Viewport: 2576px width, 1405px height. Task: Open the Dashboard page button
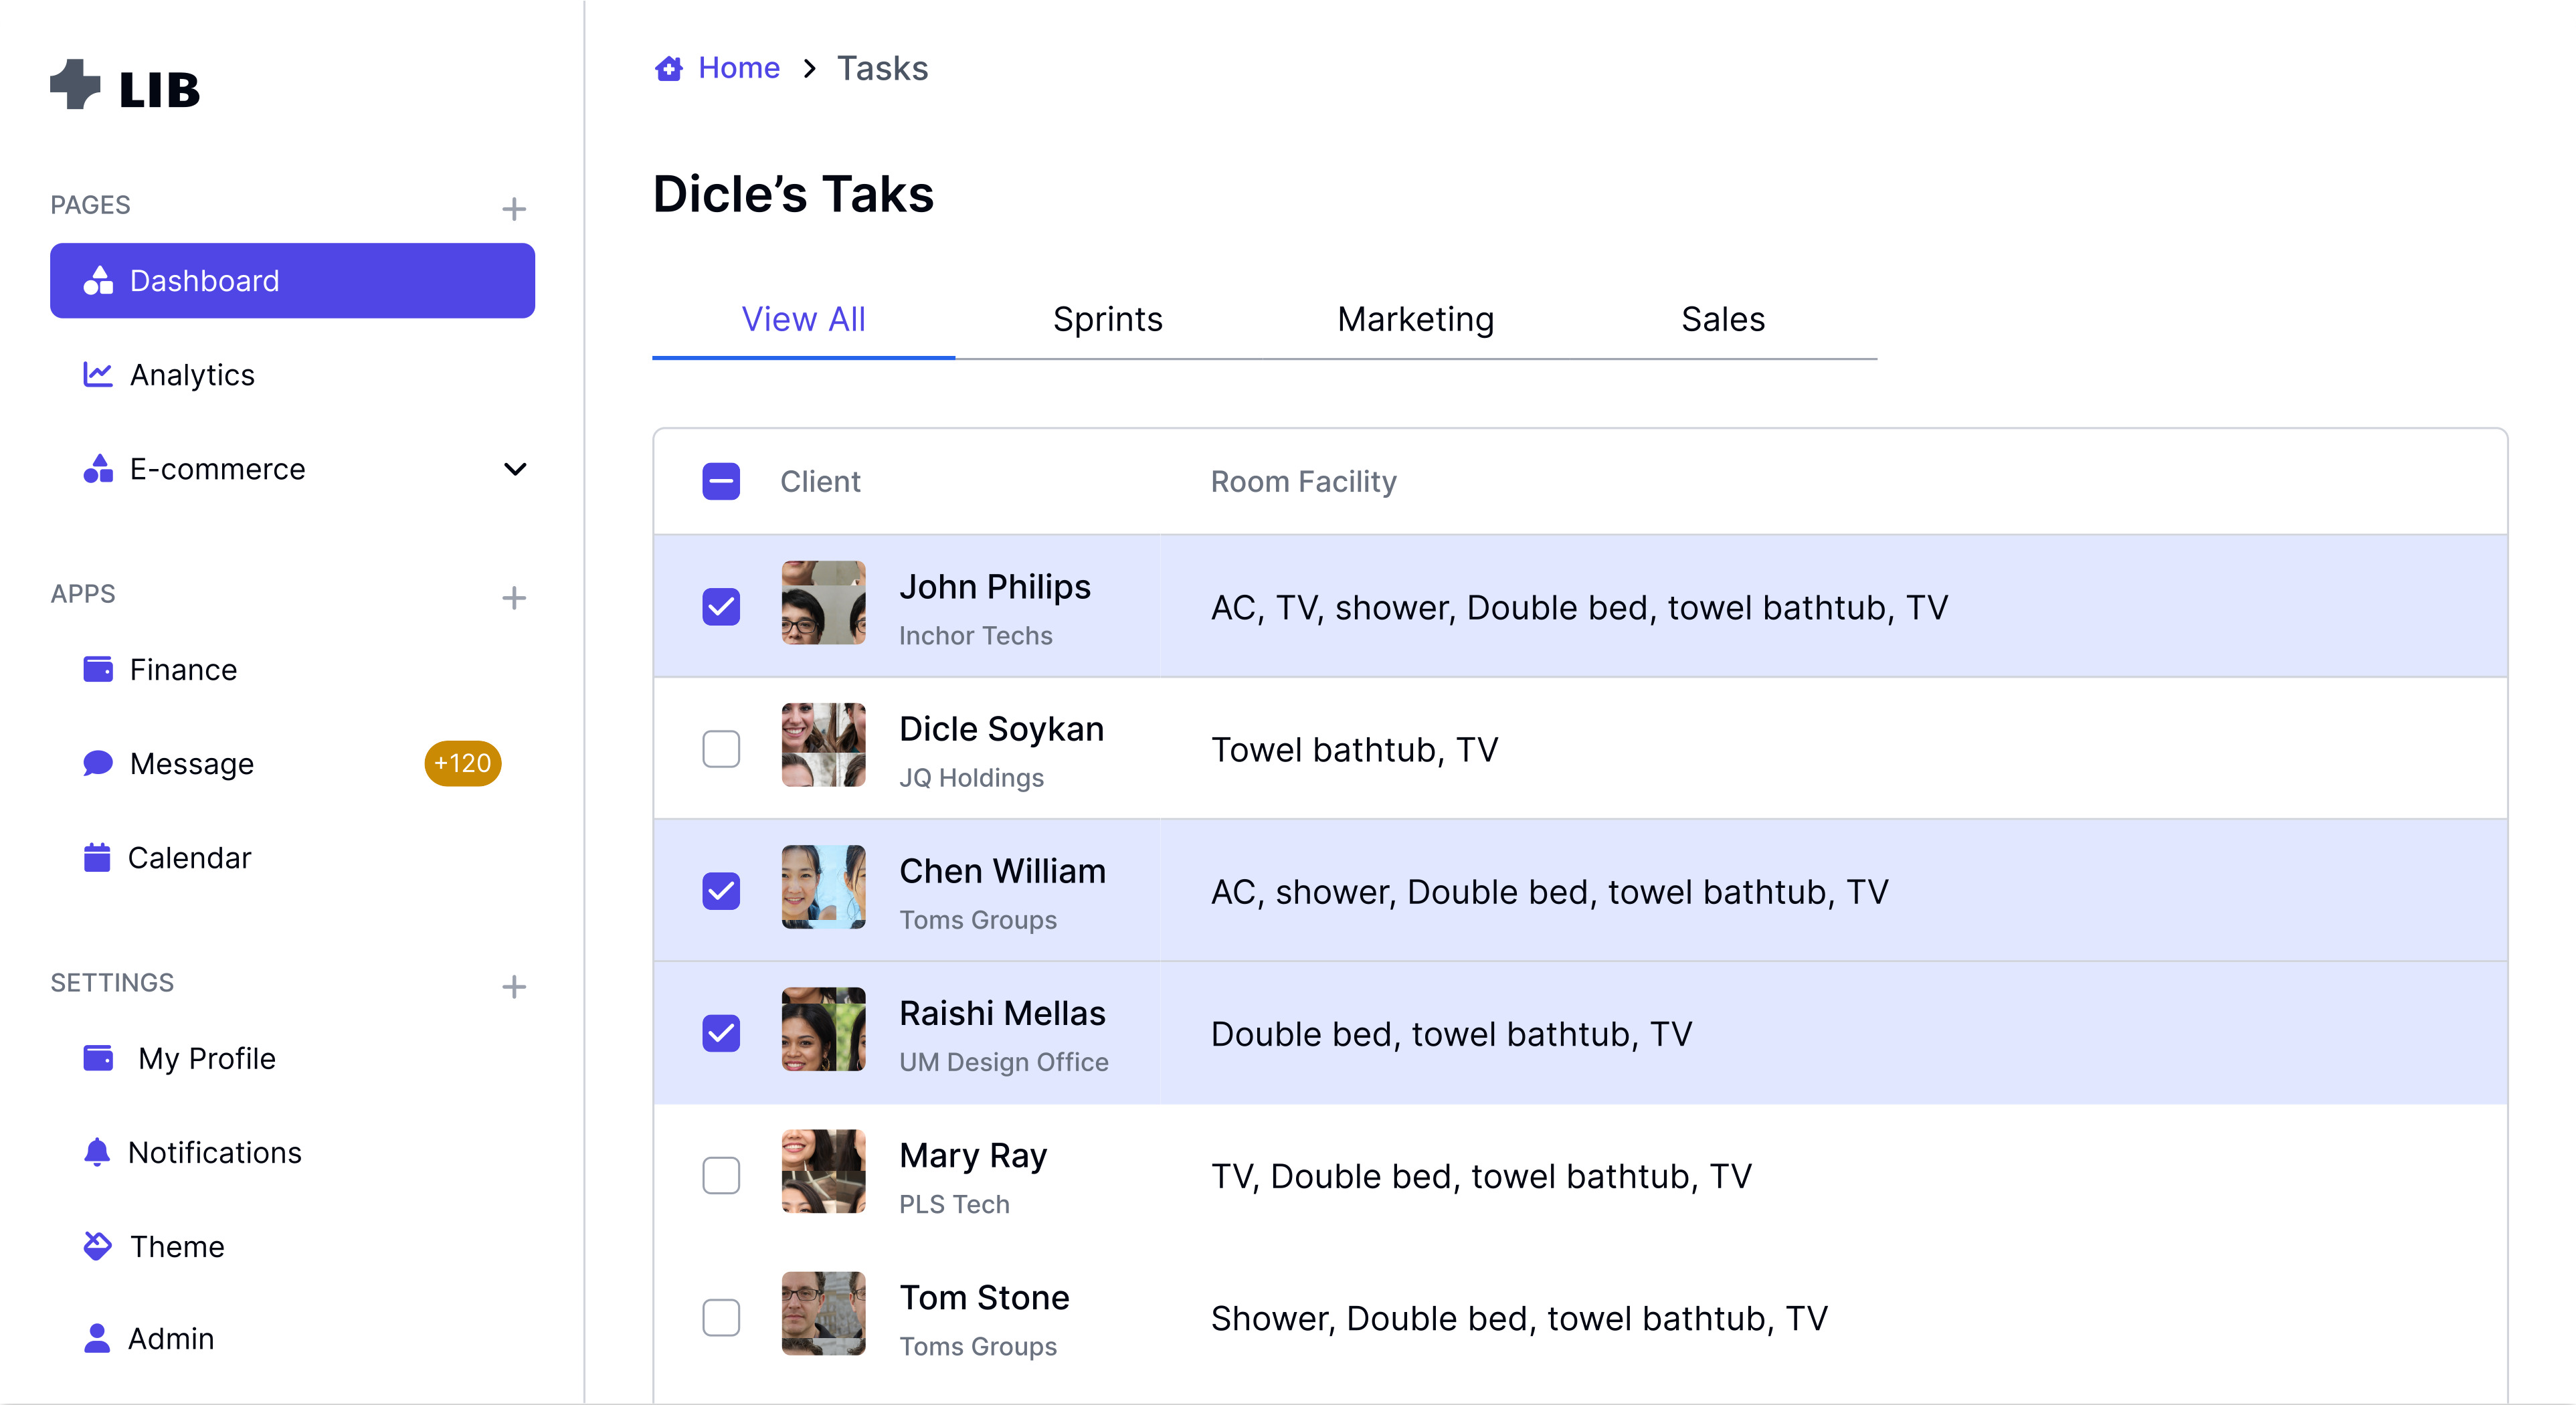click(x=292, y=281)
